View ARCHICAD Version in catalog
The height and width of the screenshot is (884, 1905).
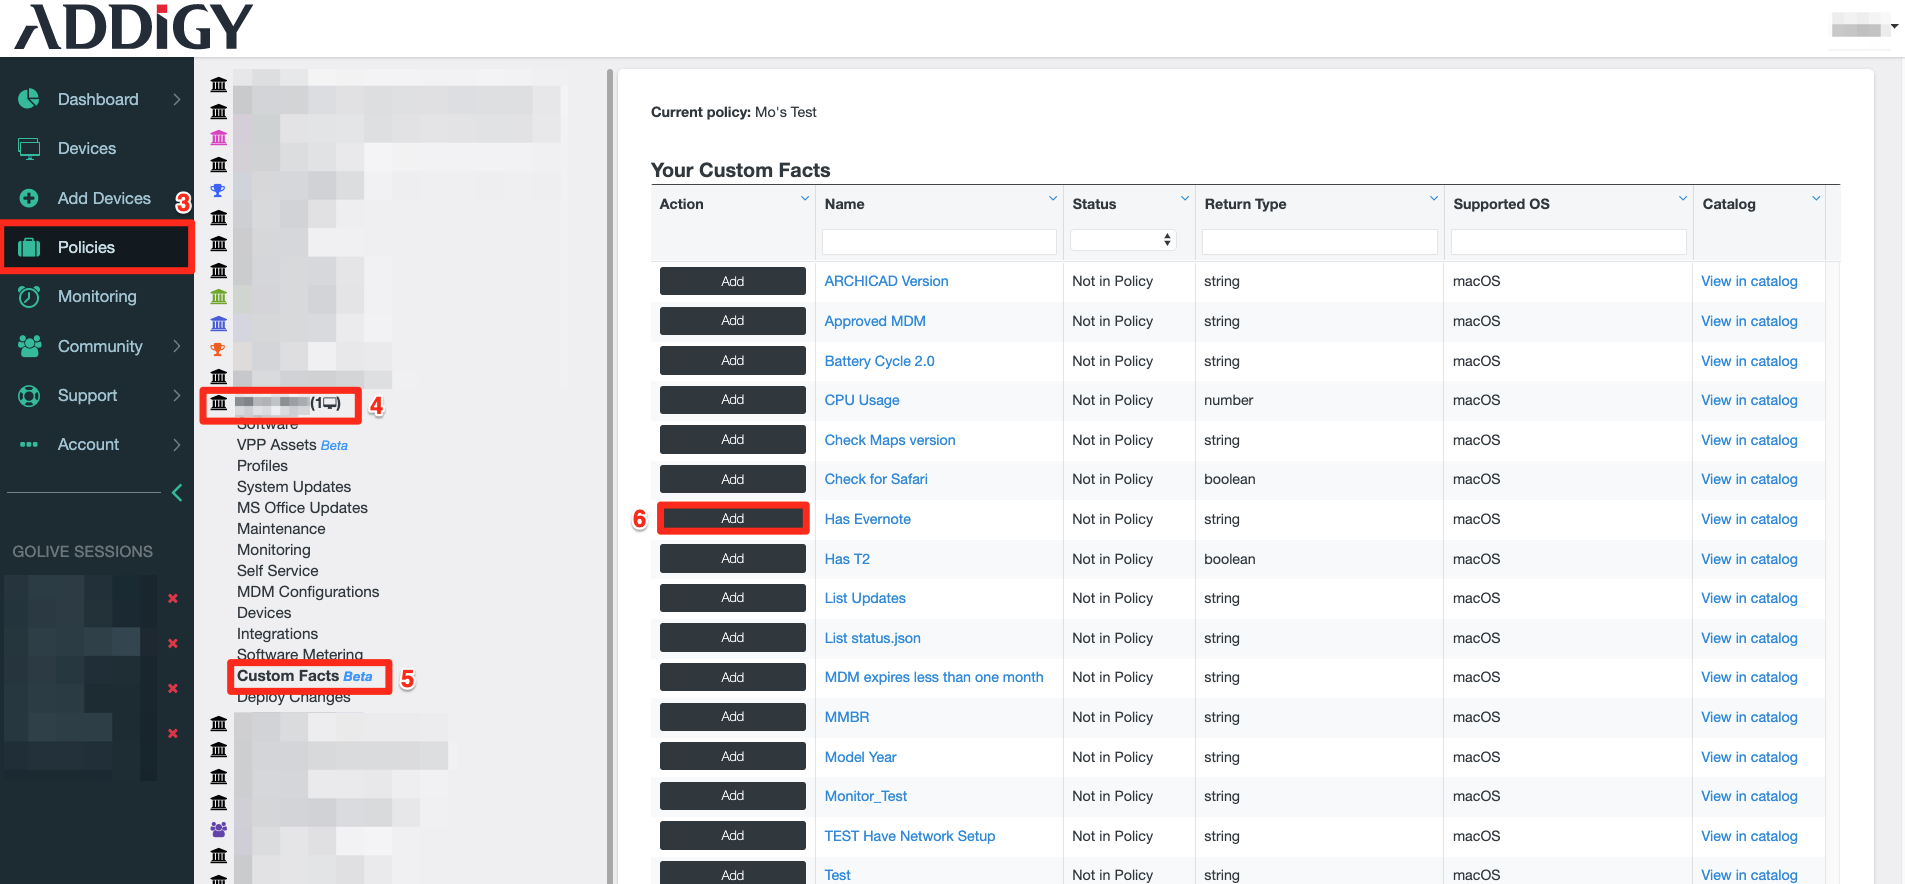(1749, 281)
